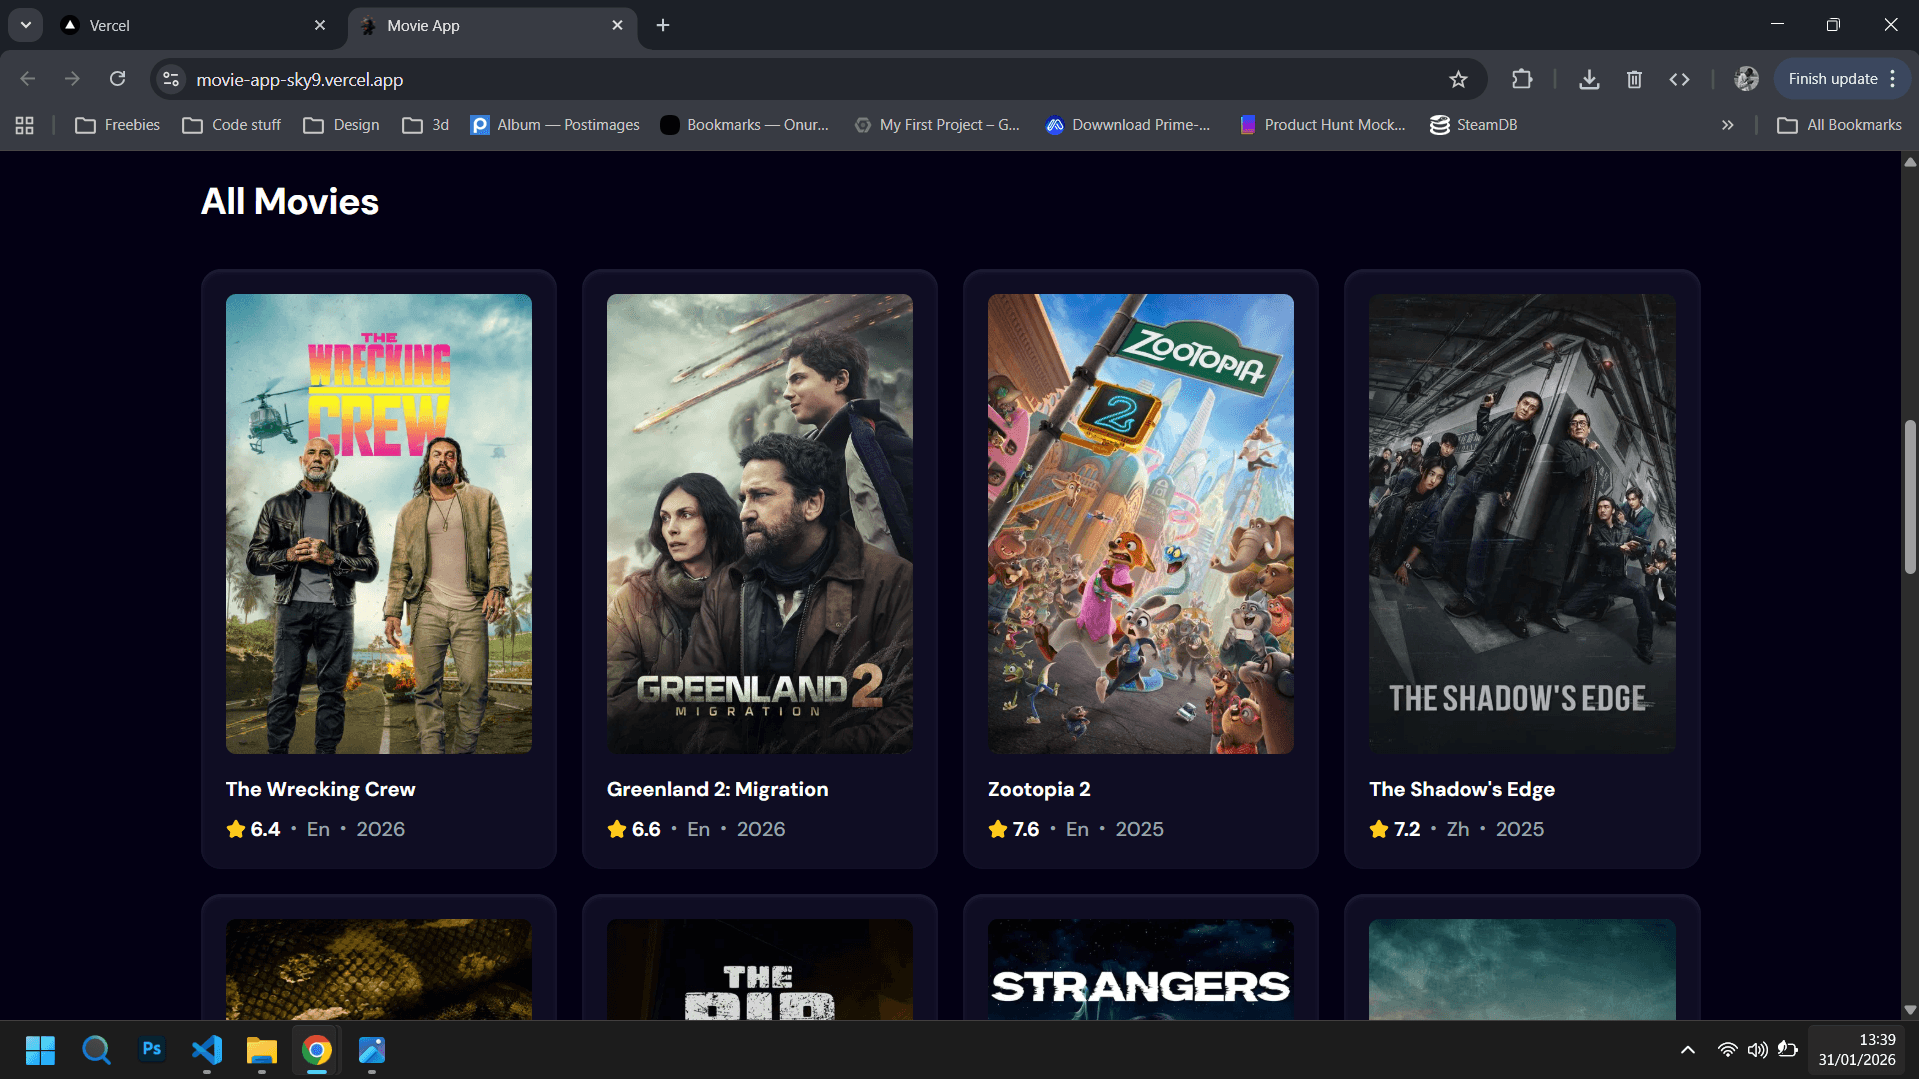Click the site permissions icon in the address bar
Viewport: 1919px width, 1079px height.
click(x=170, y=78)
